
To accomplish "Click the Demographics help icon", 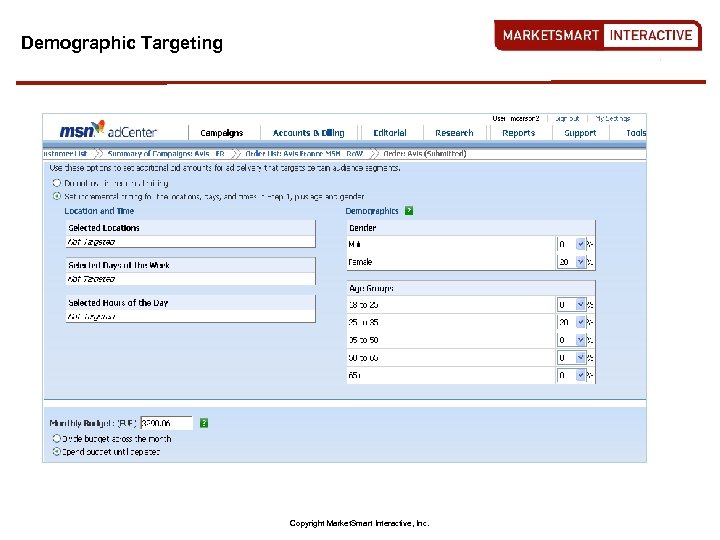I will point(409,211).
